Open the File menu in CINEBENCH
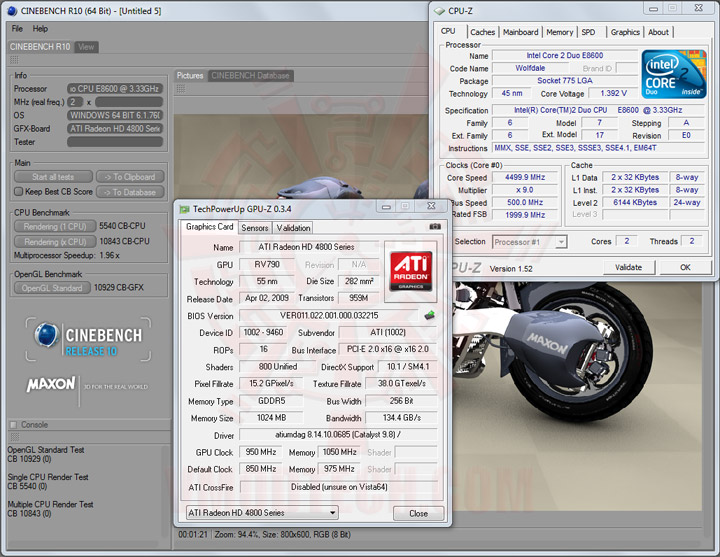Screen dimensions: 720x557 pos(17,28)
